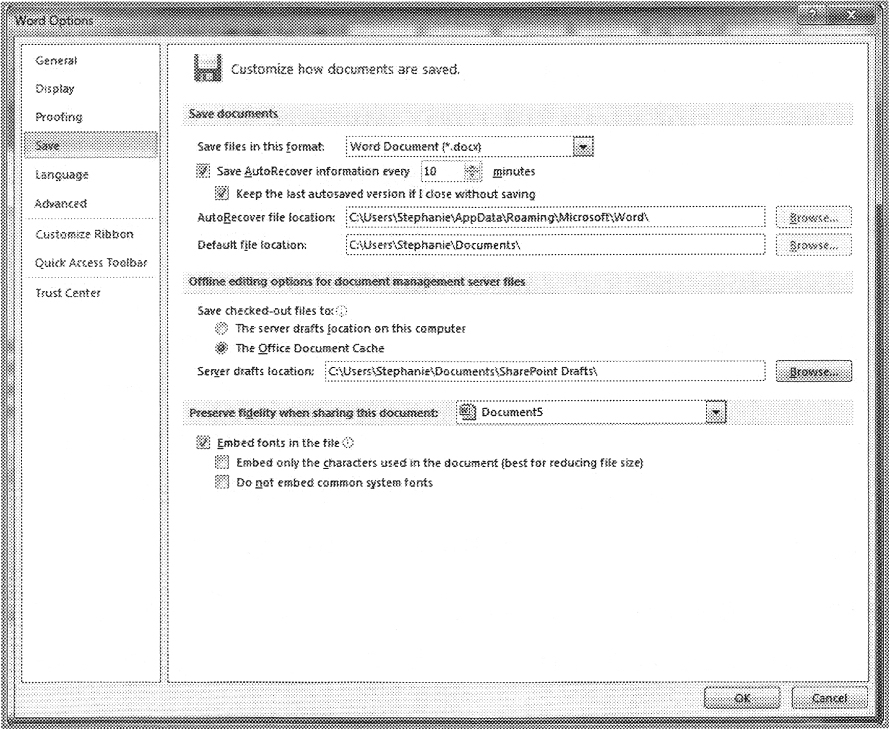The height and width of the screenshot is (729, 889).
Task: Select the Save category in sidebar
Action: point(91,145)
